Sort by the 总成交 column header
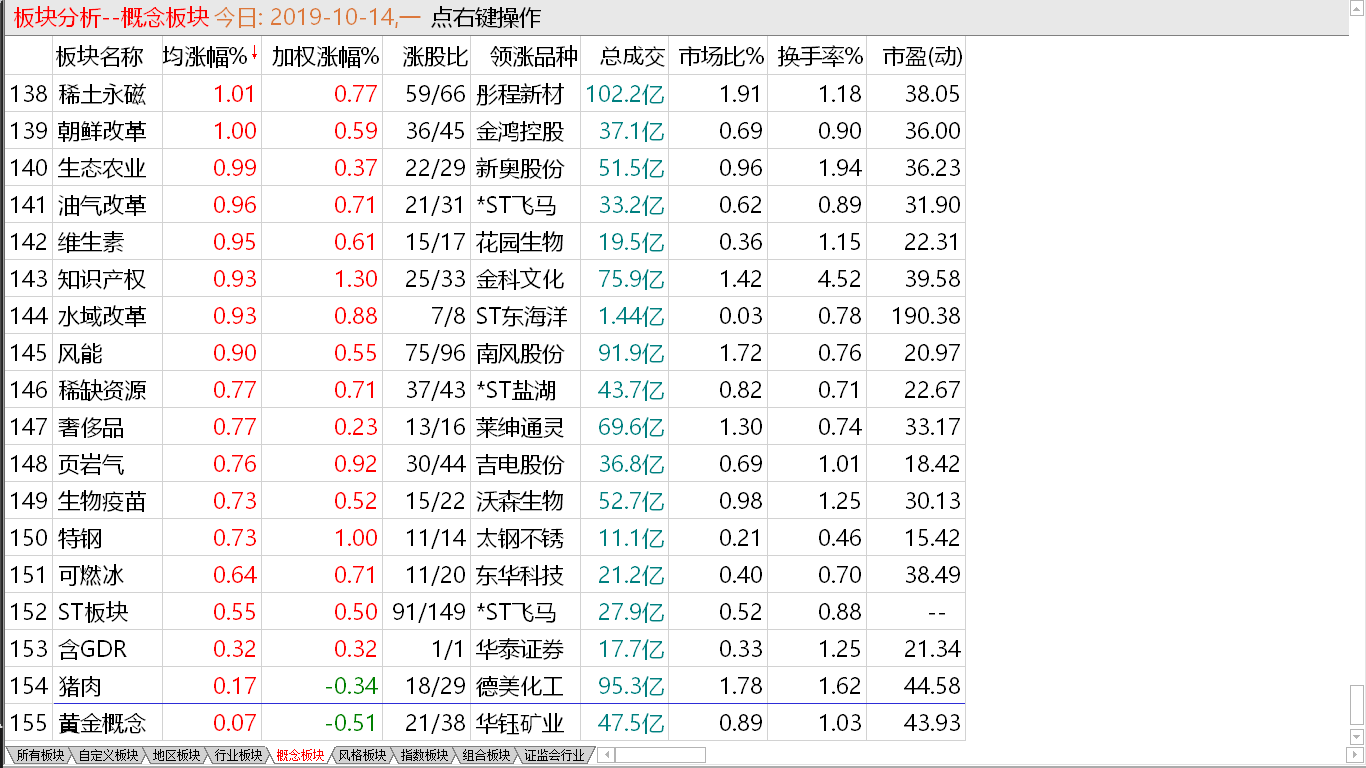The image size is (1366, 768). click(632, 56)
